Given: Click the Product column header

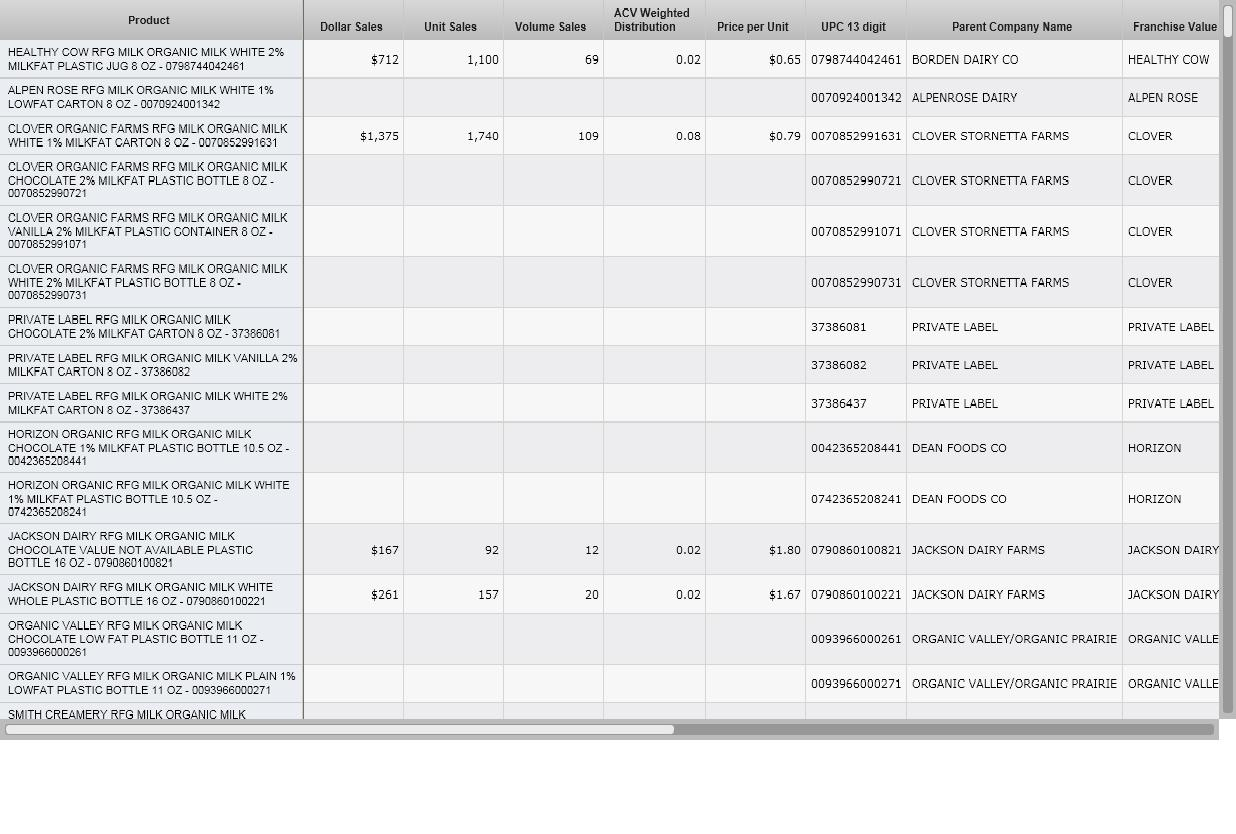Looking at the screenshot, I should coord(149,20).
